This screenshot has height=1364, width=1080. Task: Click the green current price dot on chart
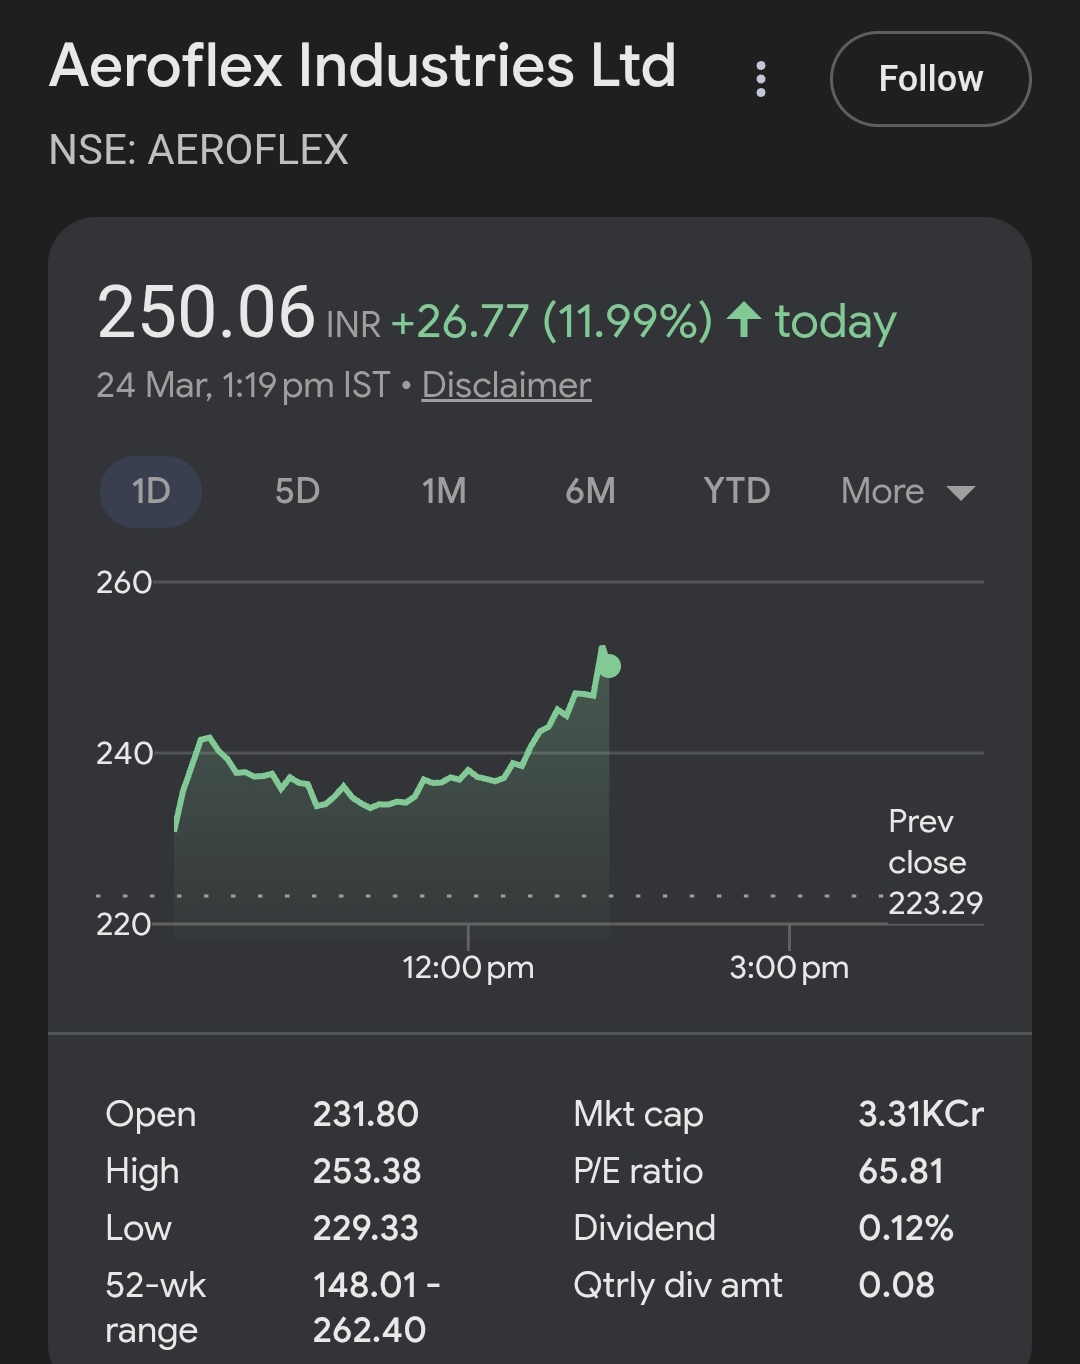click(609, 666)
